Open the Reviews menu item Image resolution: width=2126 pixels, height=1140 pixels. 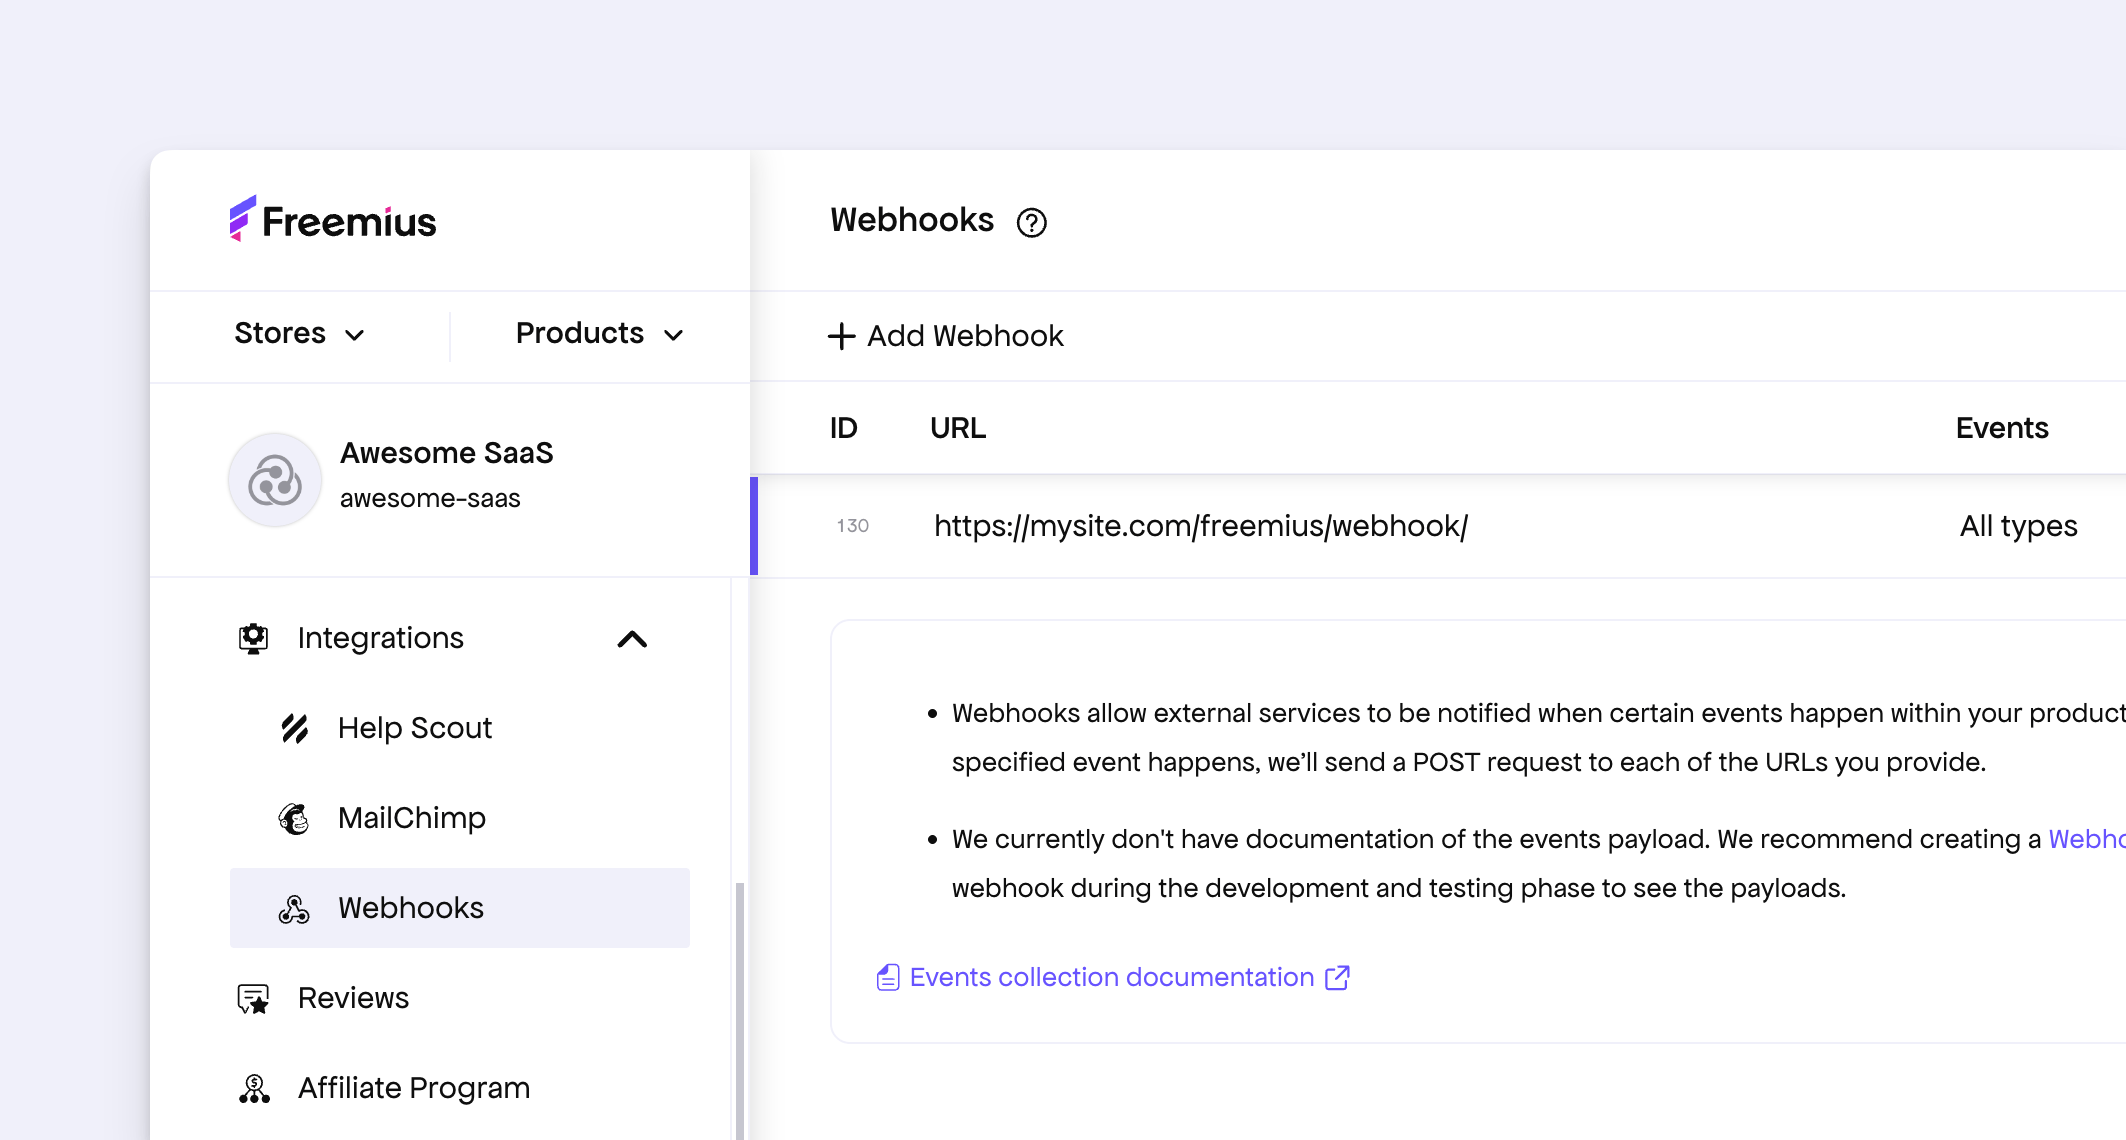(353, 998)
